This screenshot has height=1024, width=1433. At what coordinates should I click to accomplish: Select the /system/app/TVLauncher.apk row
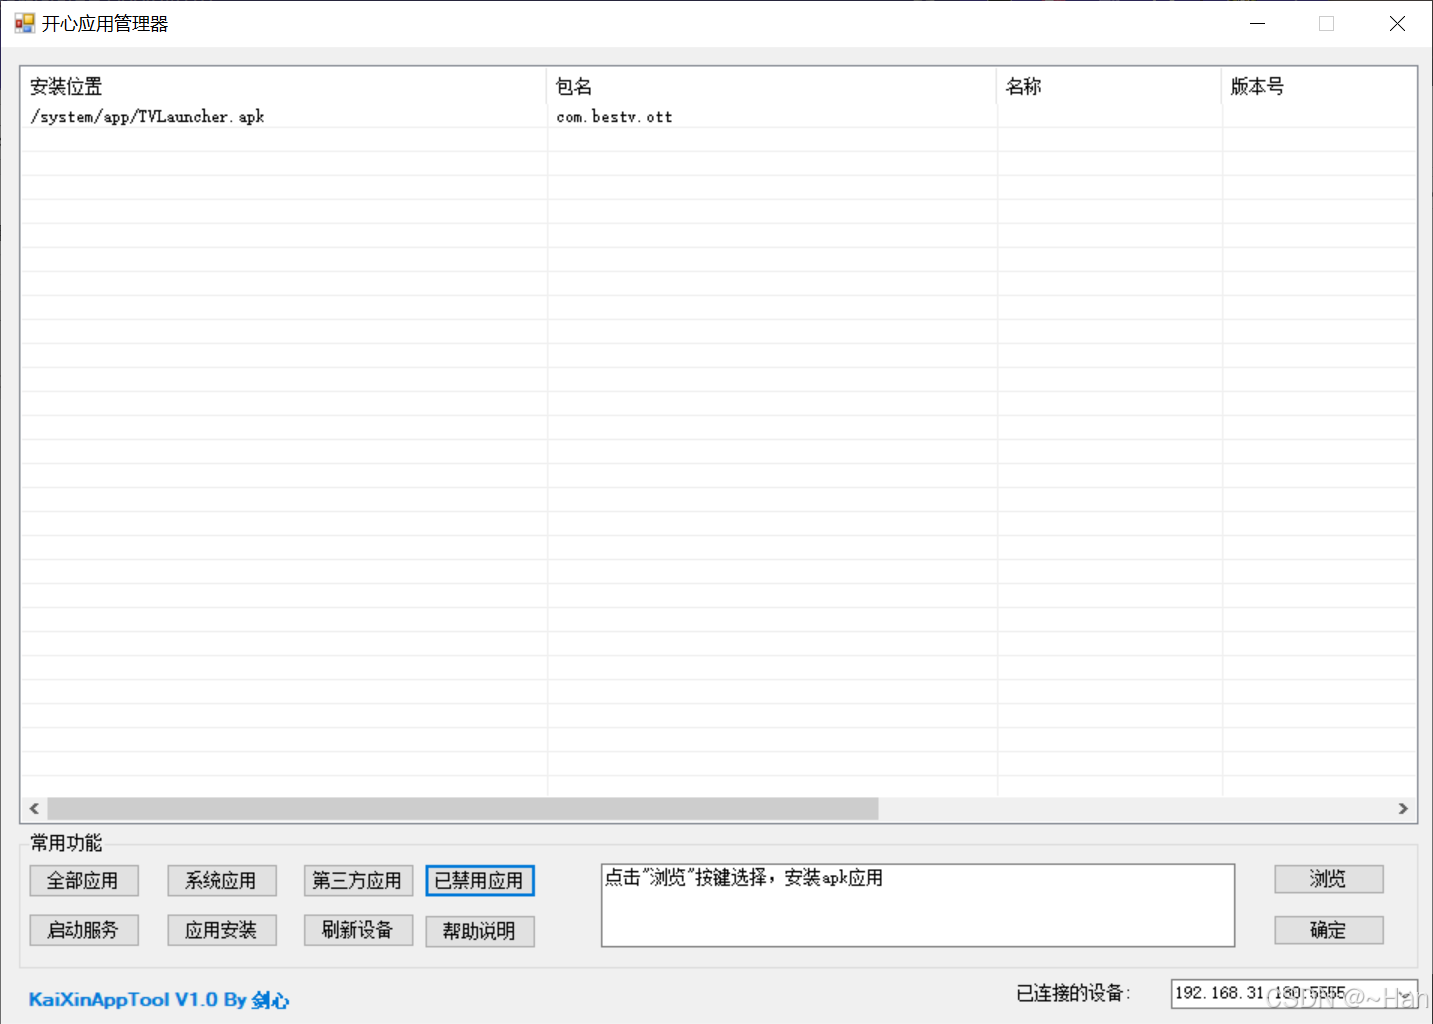[718, 116]
